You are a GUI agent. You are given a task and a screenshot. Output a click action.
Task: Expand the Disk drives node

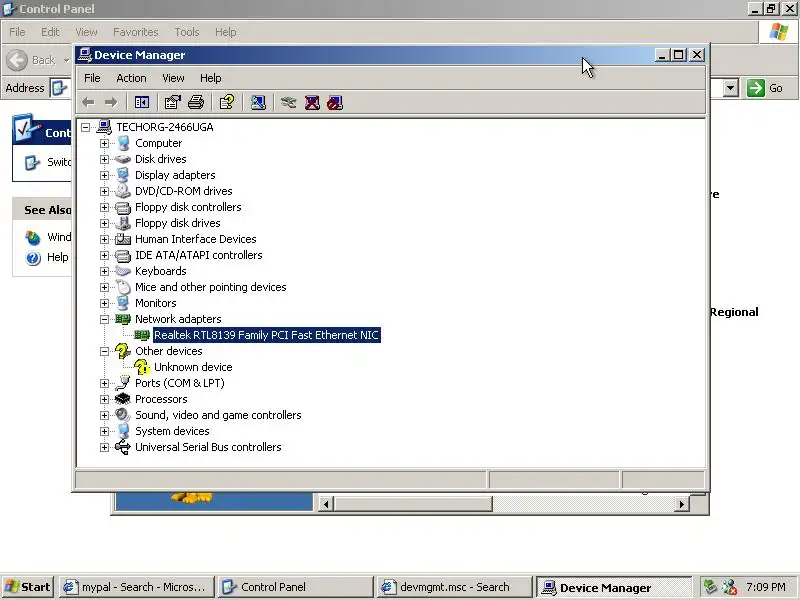pyautogui.click(x=104, y=159)
